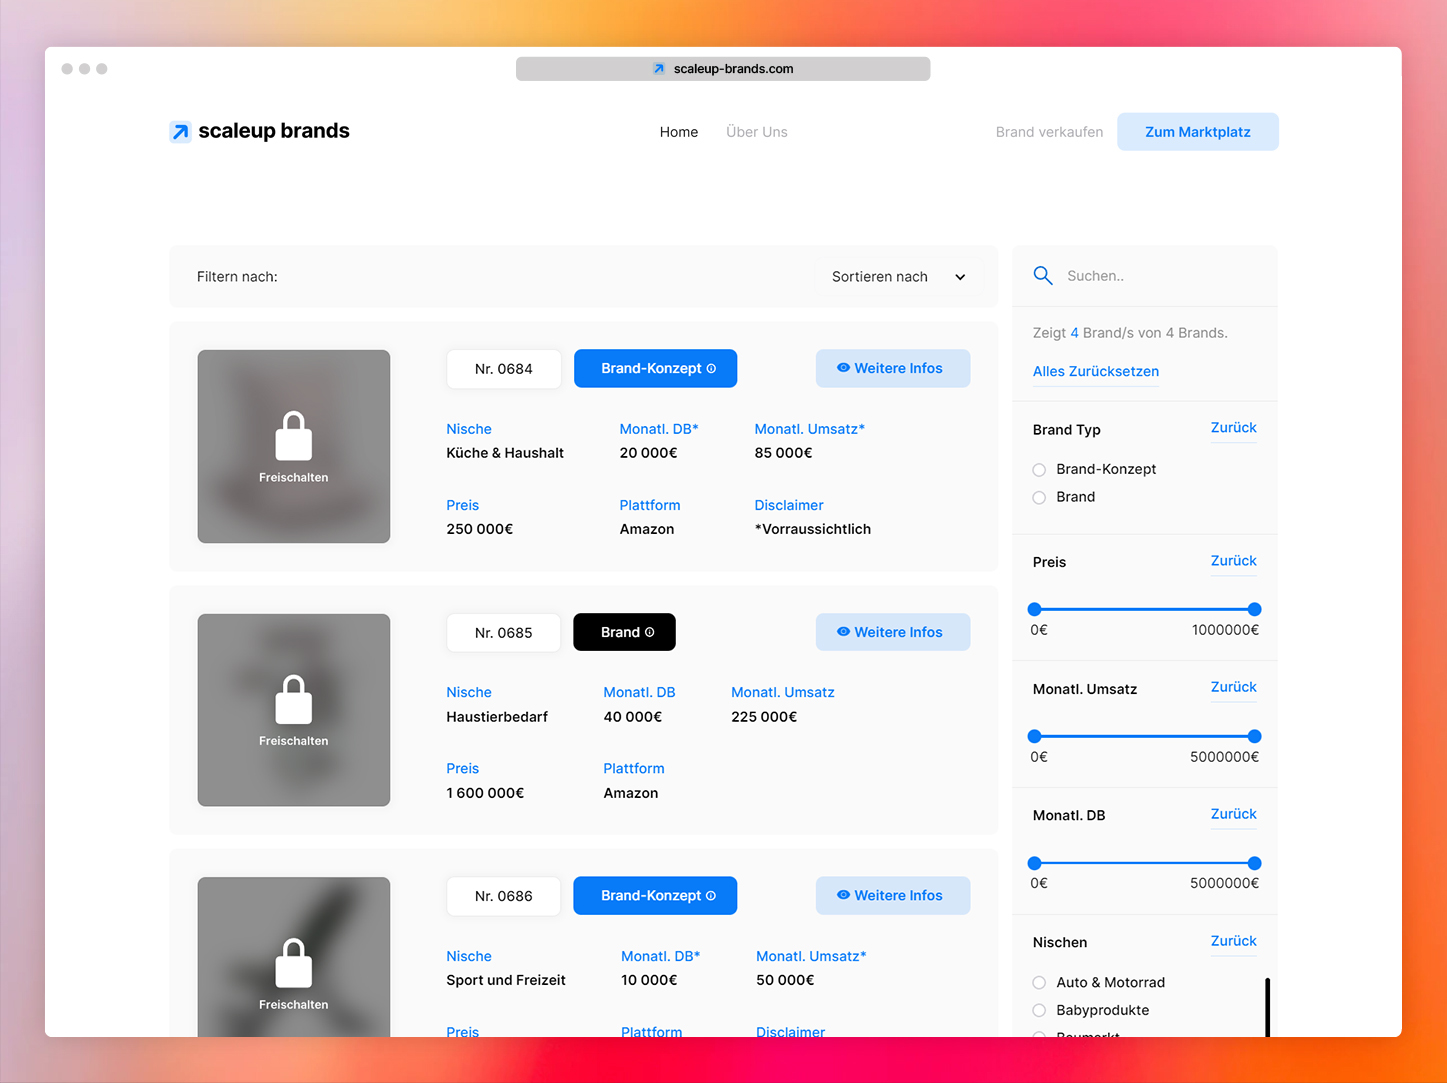
Task: Click Weitere Infos for listing Nr. 0684
Action: 893,368
